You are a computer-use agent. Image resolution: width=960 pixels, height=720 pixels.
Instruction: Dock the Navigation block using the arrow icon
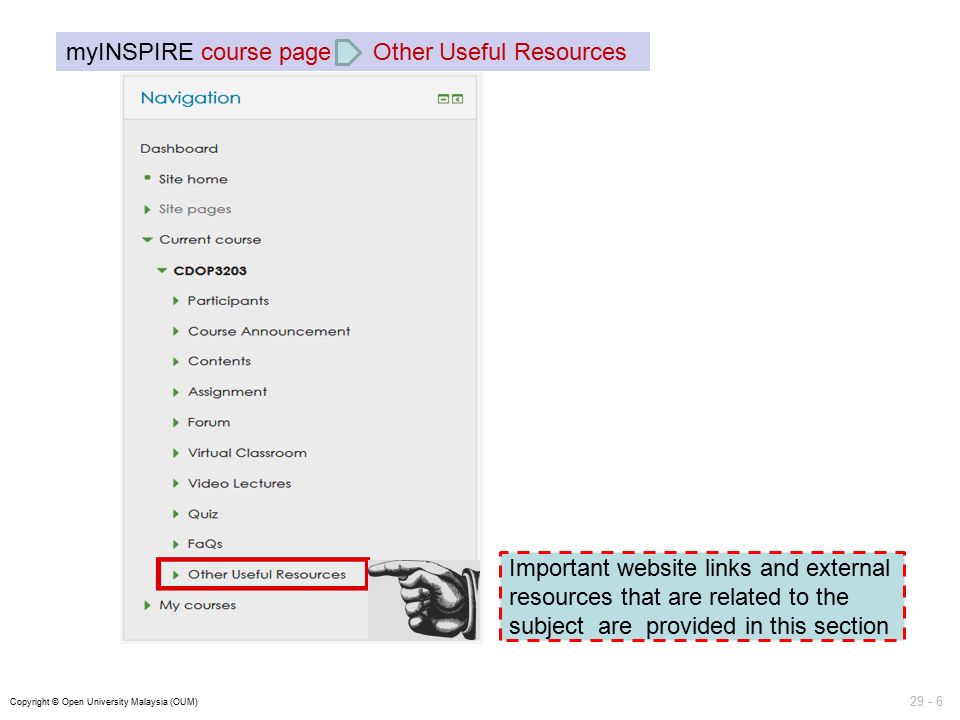tap(457, 99)
